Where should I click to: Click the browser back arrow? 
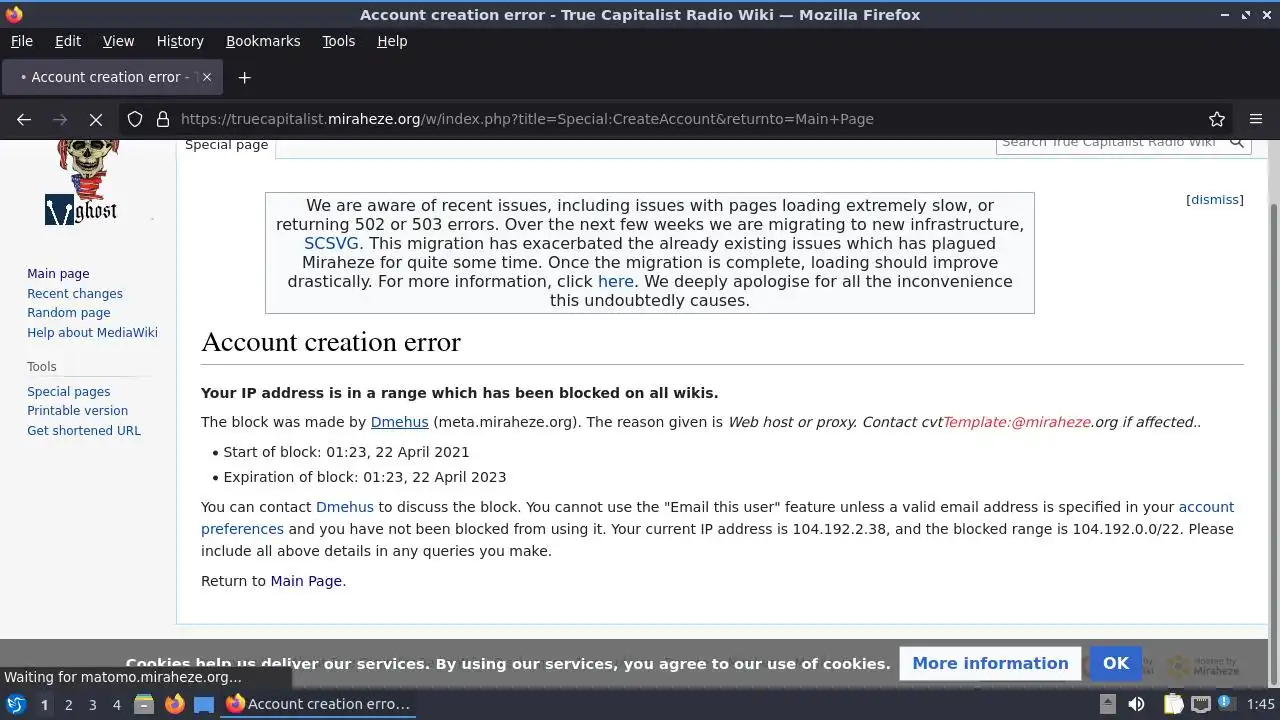[x=24, y=119]
